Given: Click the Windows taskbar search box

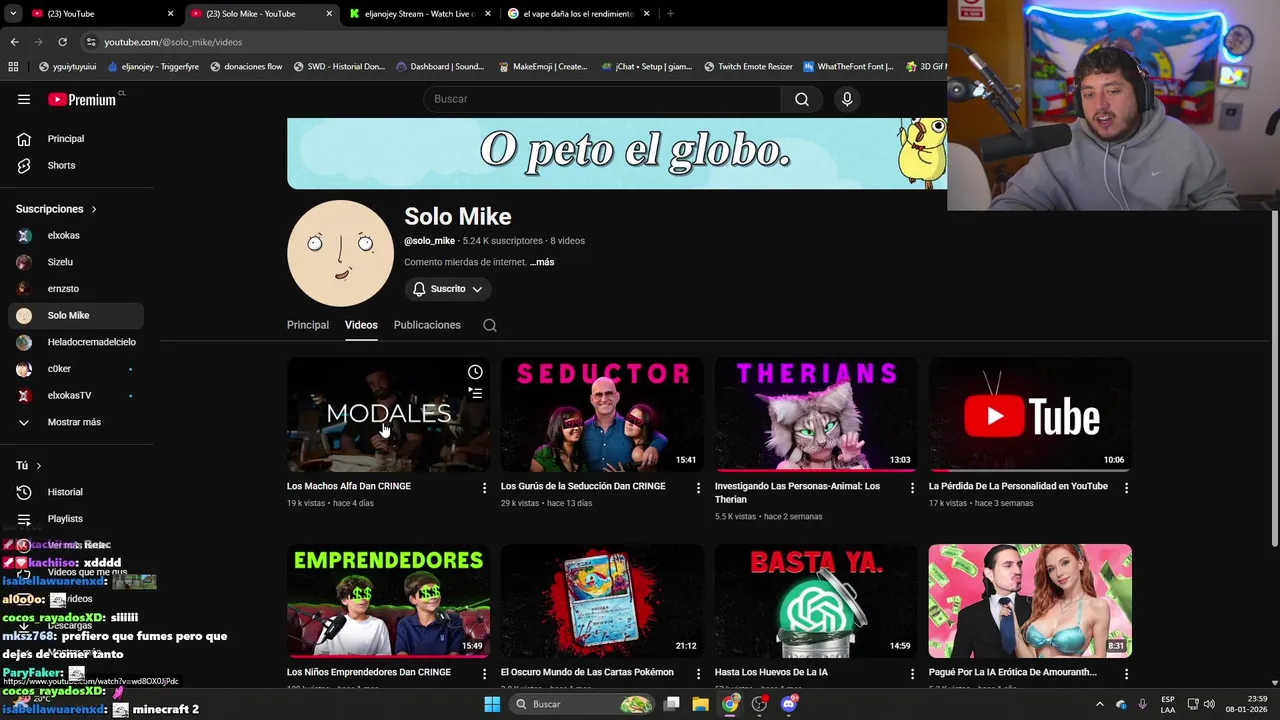Looking at the screenshot, I should pos(583,704).
